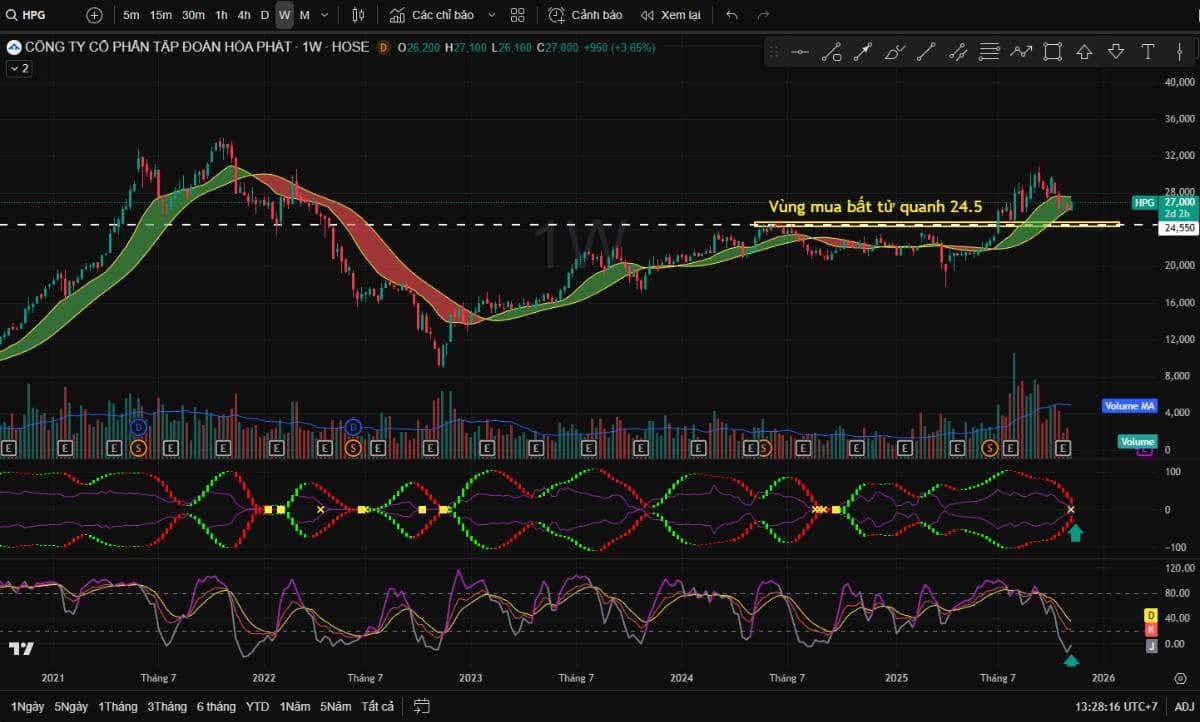Select the weekly W timeframe
Screen dimensions: 1200x722
[x=285, y=15]
